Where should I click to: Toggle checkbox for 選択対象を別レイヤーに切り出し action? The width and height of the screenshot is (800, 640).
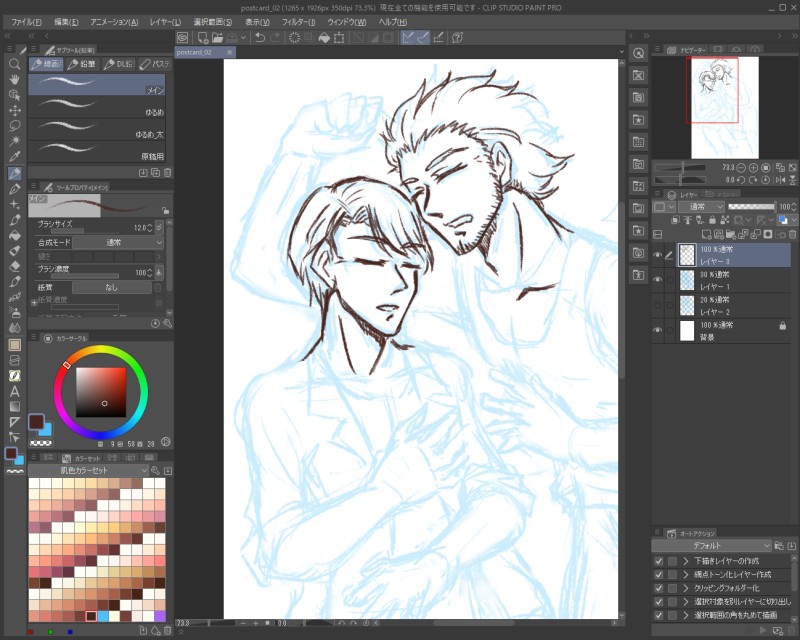659,602
